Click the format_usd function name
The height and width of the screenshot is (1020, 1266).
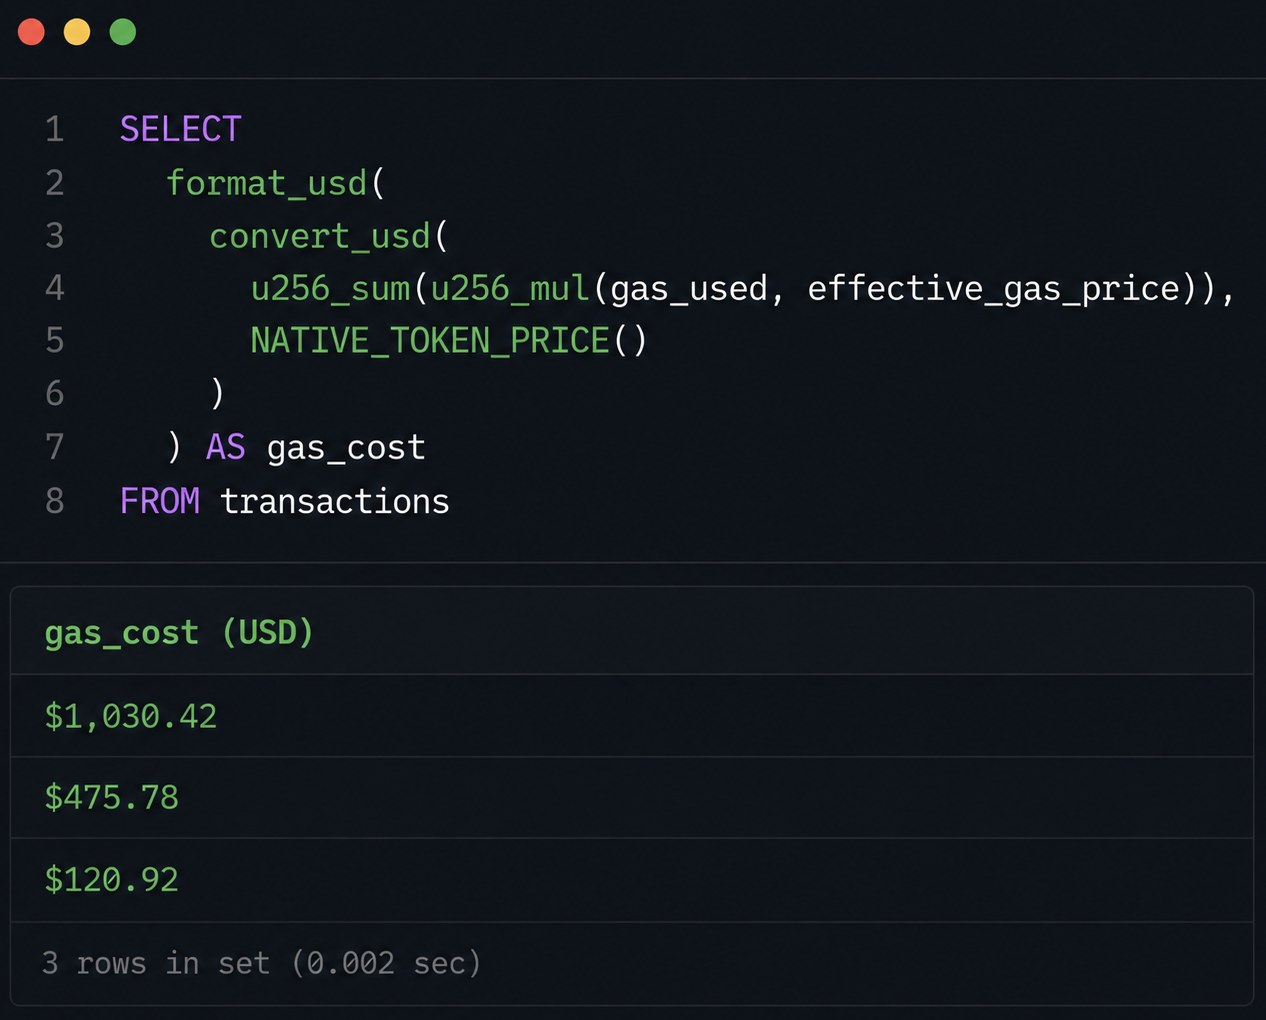point(267,183)
